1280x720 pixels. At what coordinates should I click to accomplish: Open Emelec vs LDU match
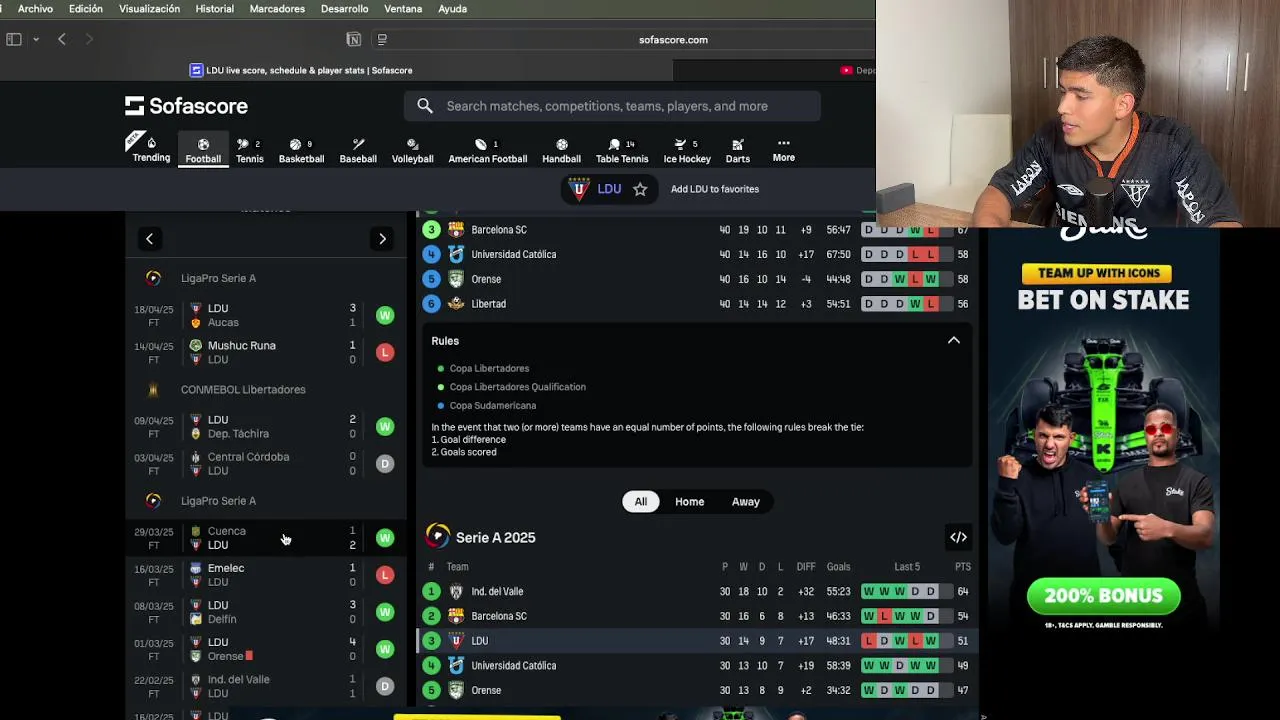pyautogui.click(x=266, y=575)
